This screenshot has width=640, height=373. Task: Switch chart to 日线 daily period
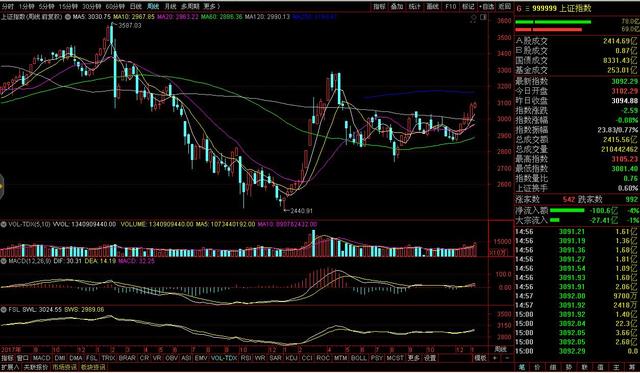(136, 7)
